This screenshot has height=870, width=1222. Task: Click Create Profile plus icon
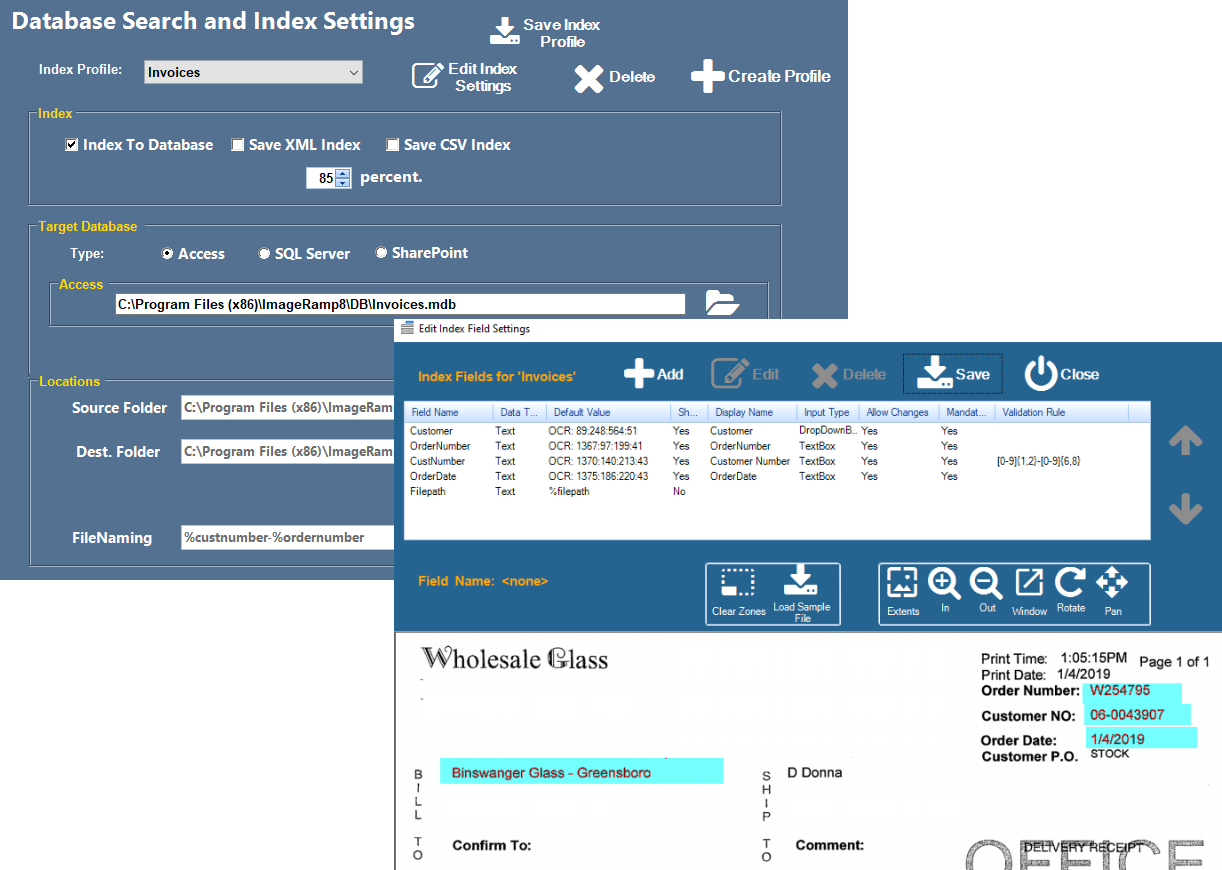708,77
